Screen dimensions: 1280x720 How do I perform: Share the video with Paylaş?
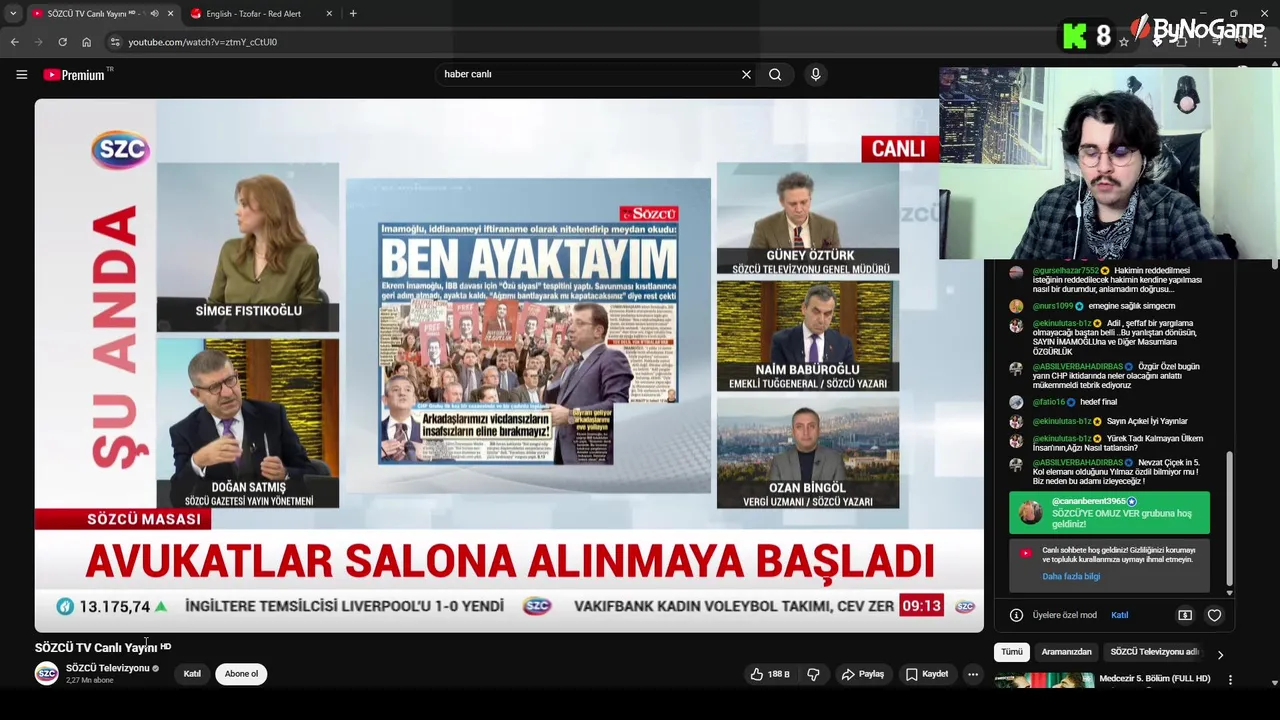click(862, 674)
